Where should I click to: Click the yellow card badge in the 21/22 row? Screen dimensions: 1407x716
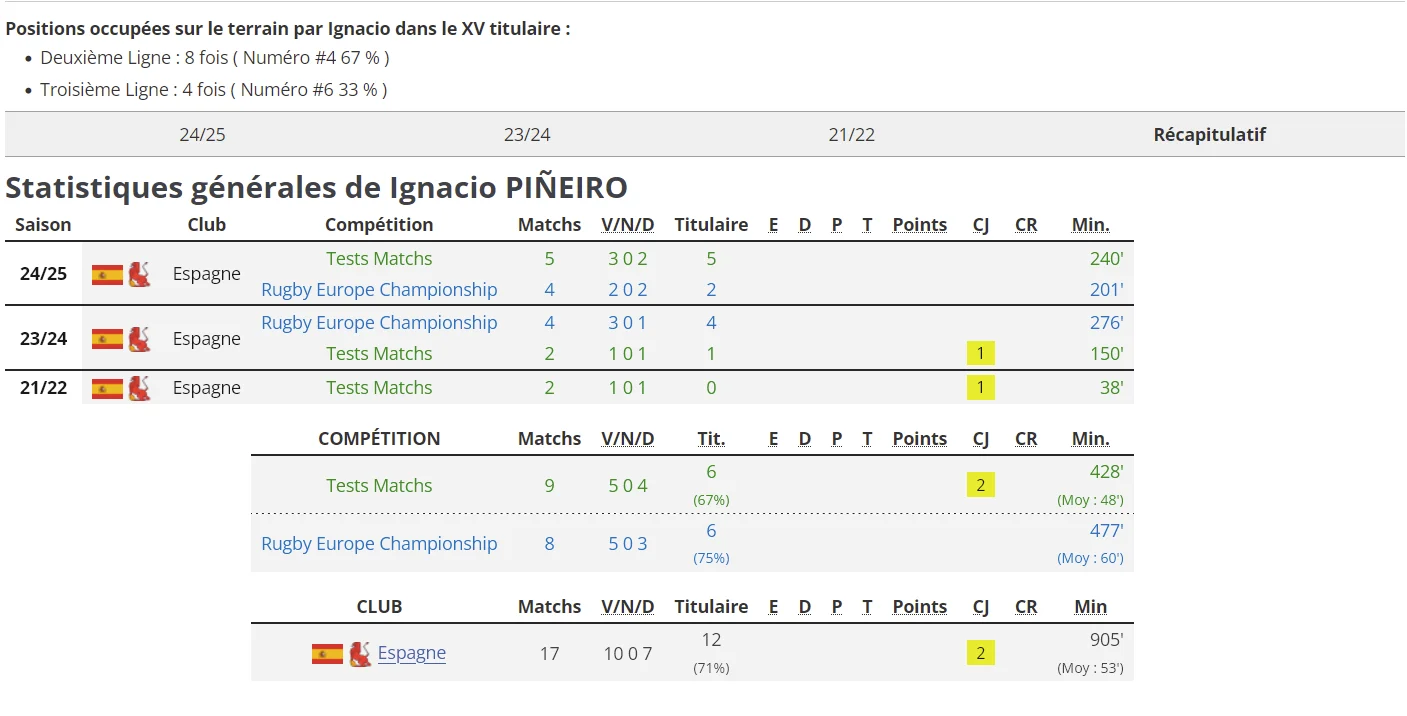[x=981, y=387]
